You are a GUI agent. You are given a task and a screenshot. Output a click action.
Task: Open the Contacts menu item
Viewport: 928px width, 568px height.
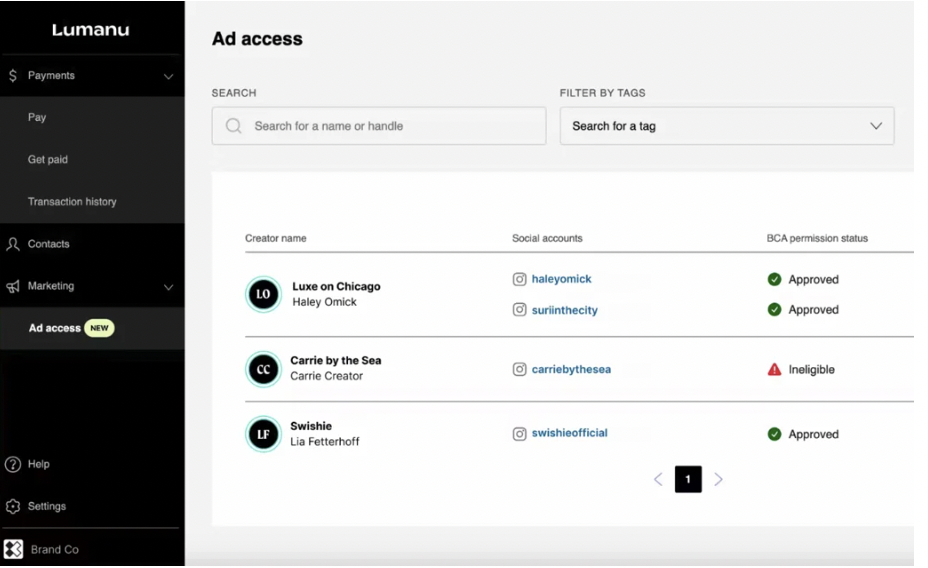(x=48, y=244)
